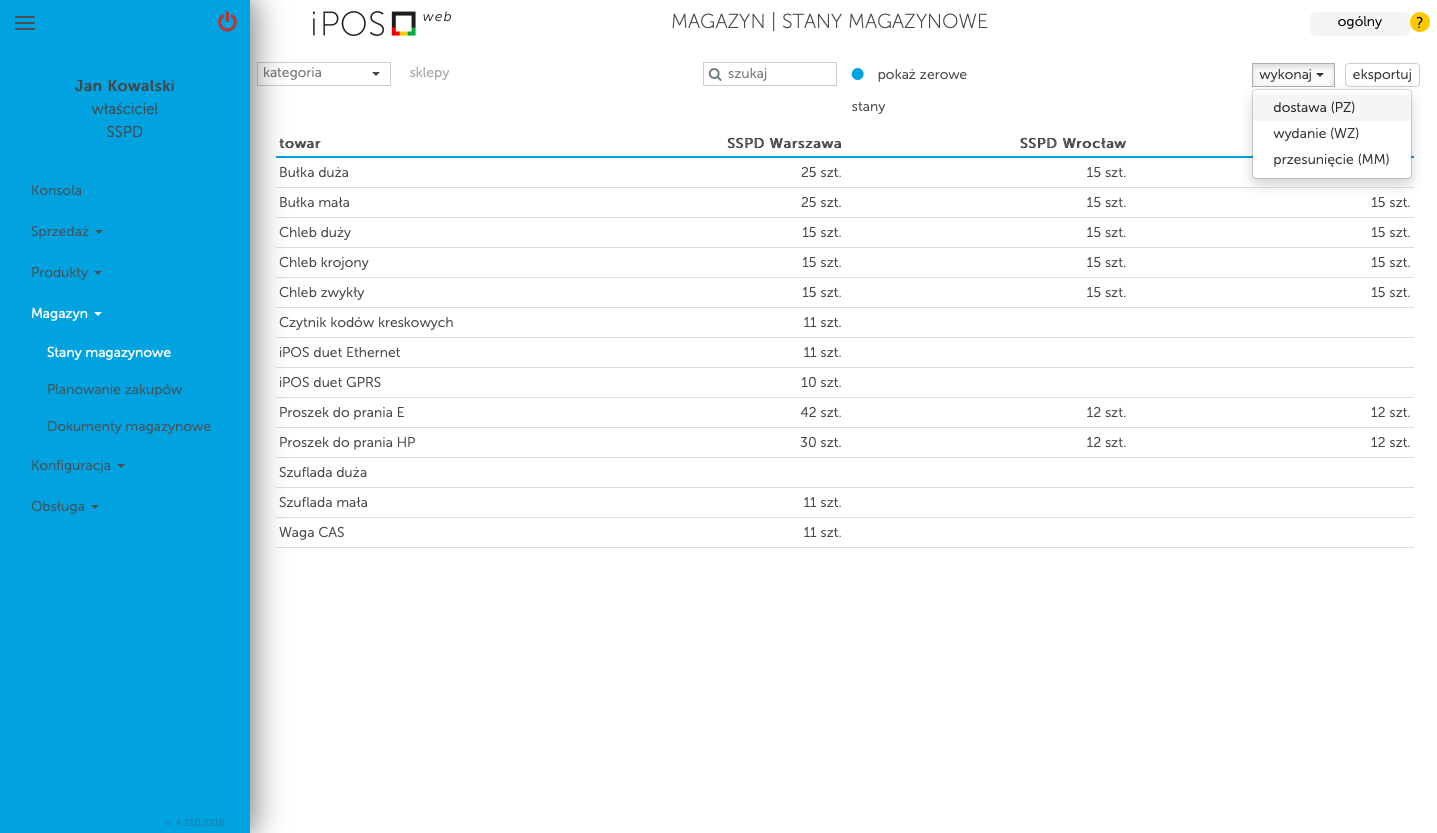Expand the Sprzedaż sidebar section
The image size is (1437, 833).
pos(66,231)
